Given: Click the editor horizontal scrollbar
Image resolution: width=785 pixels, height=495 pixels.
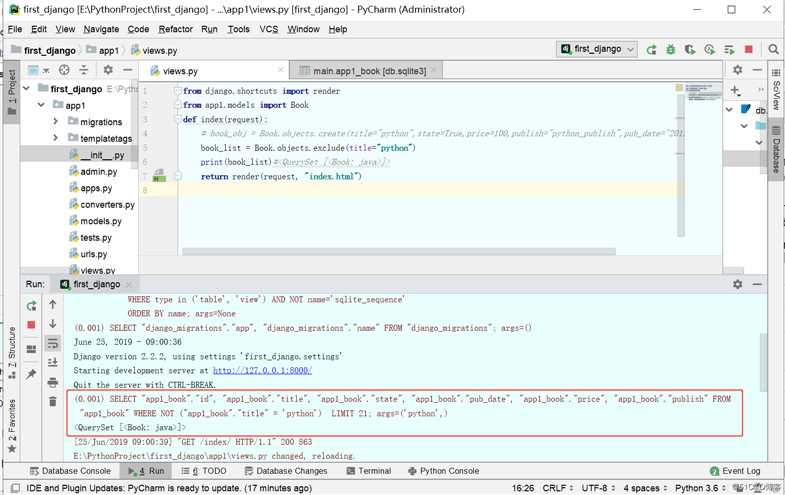Looking at the screenshot, I should tap(399, 252).
